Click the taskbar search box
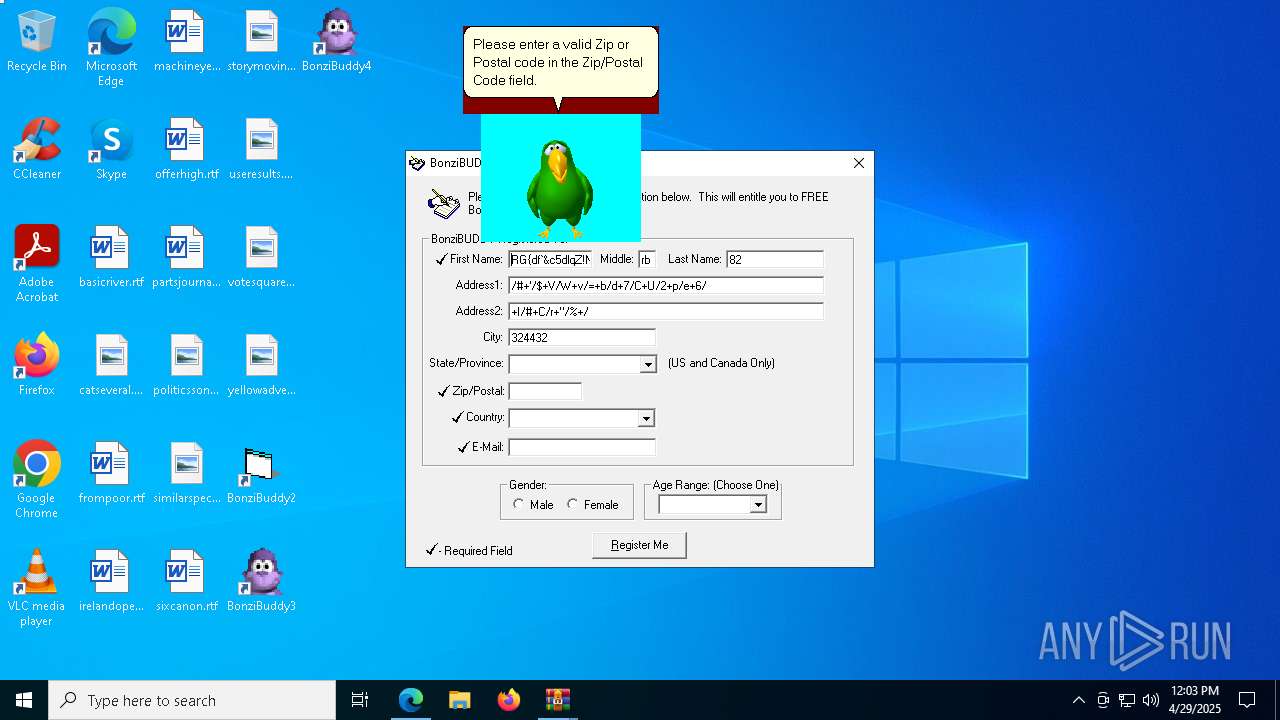Screen dimensions: 1280x720 [x=192, y=700]
